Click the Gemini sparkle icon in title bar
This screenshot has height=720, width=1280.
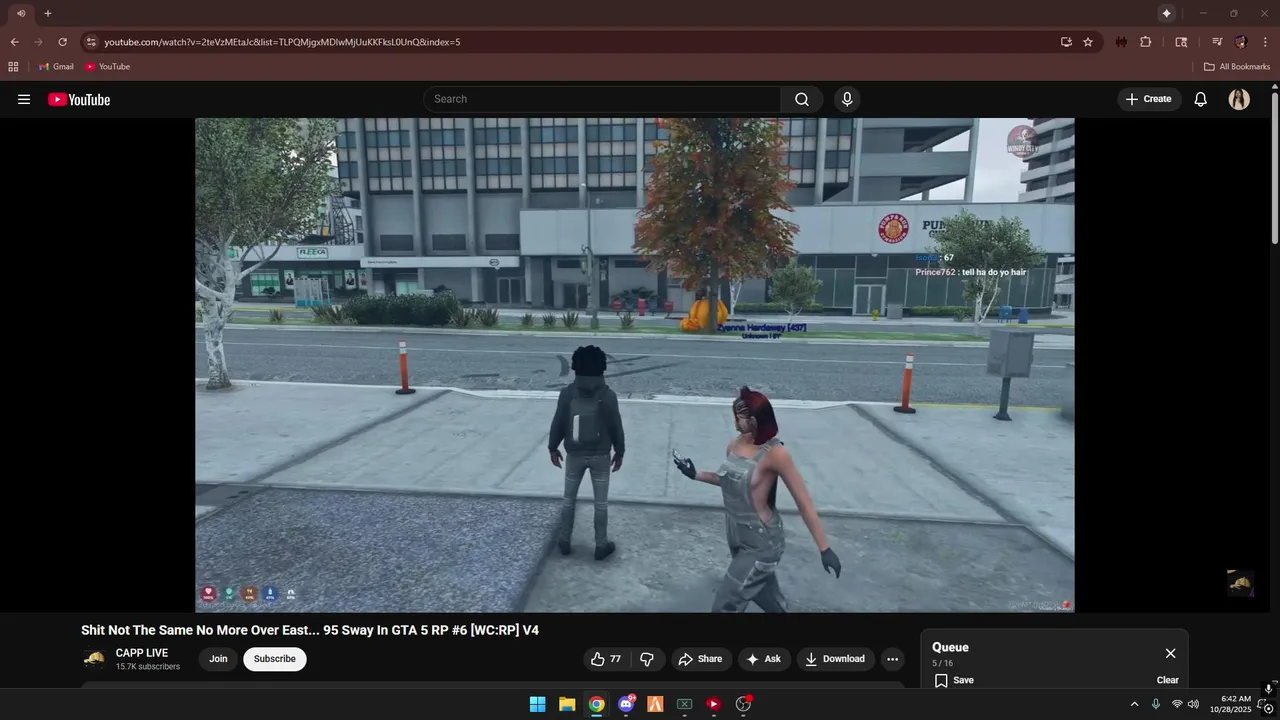[x=1166, y=13]
